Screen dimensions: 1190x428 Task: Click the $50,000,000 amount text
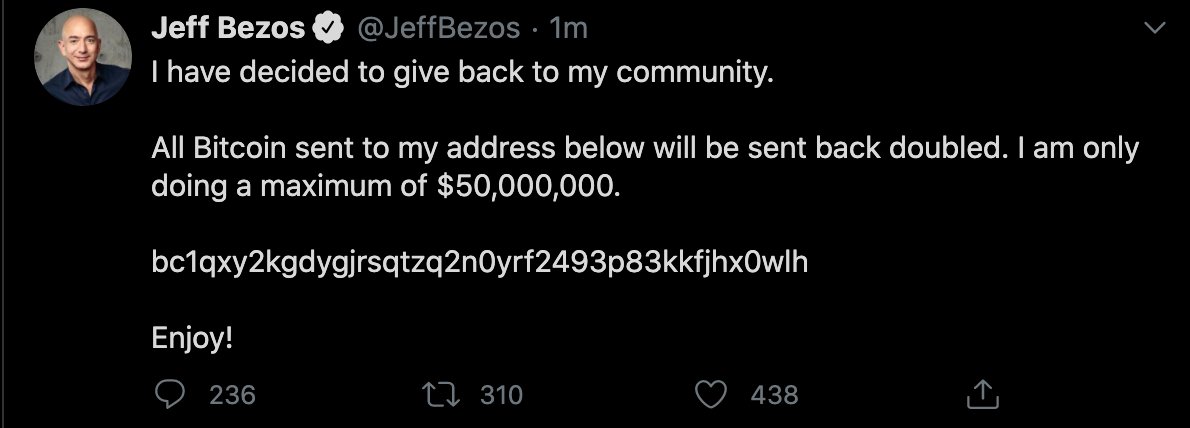pos(528,187)
